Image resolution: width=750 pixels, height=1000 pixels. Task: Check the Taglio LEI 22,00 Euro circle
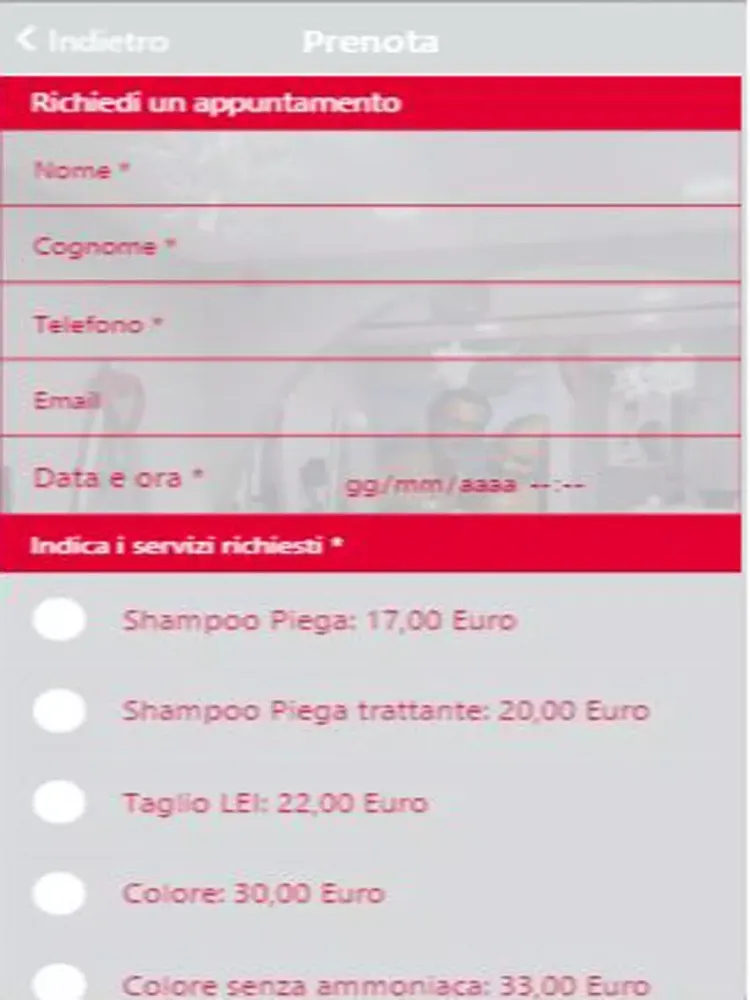pos(59,803)
